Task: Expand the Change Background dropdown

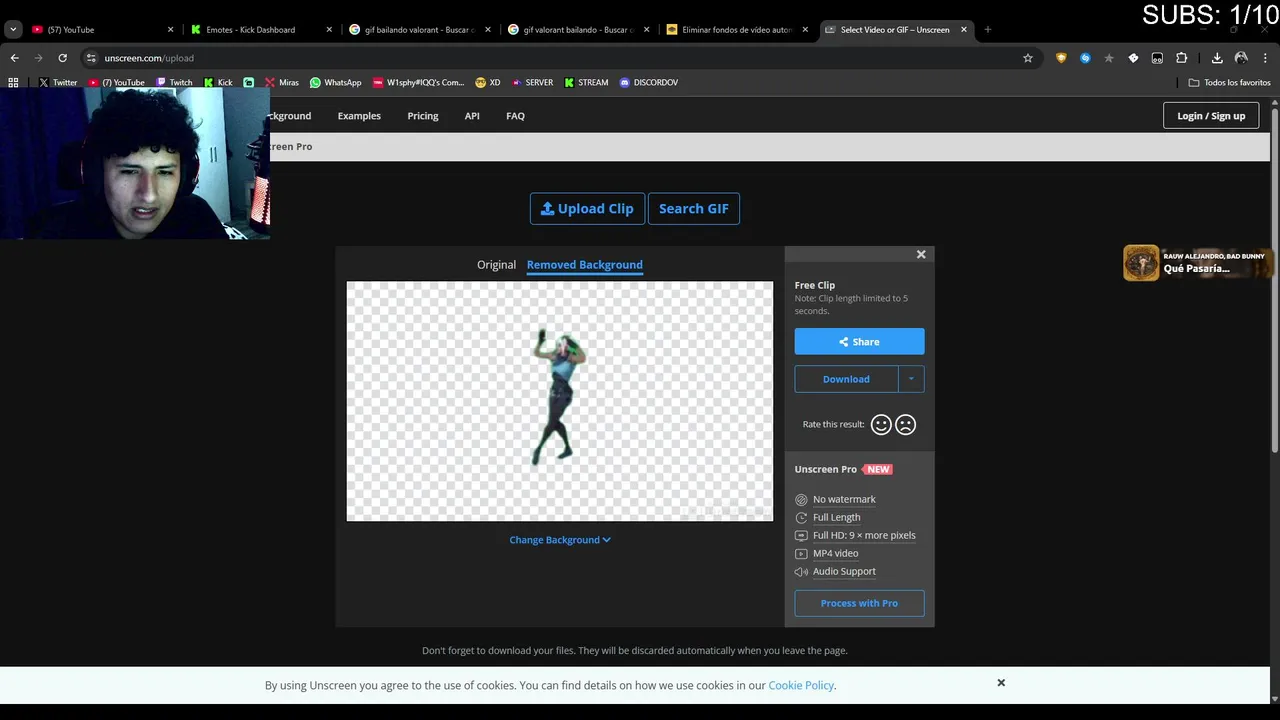Action: point(559,539)
